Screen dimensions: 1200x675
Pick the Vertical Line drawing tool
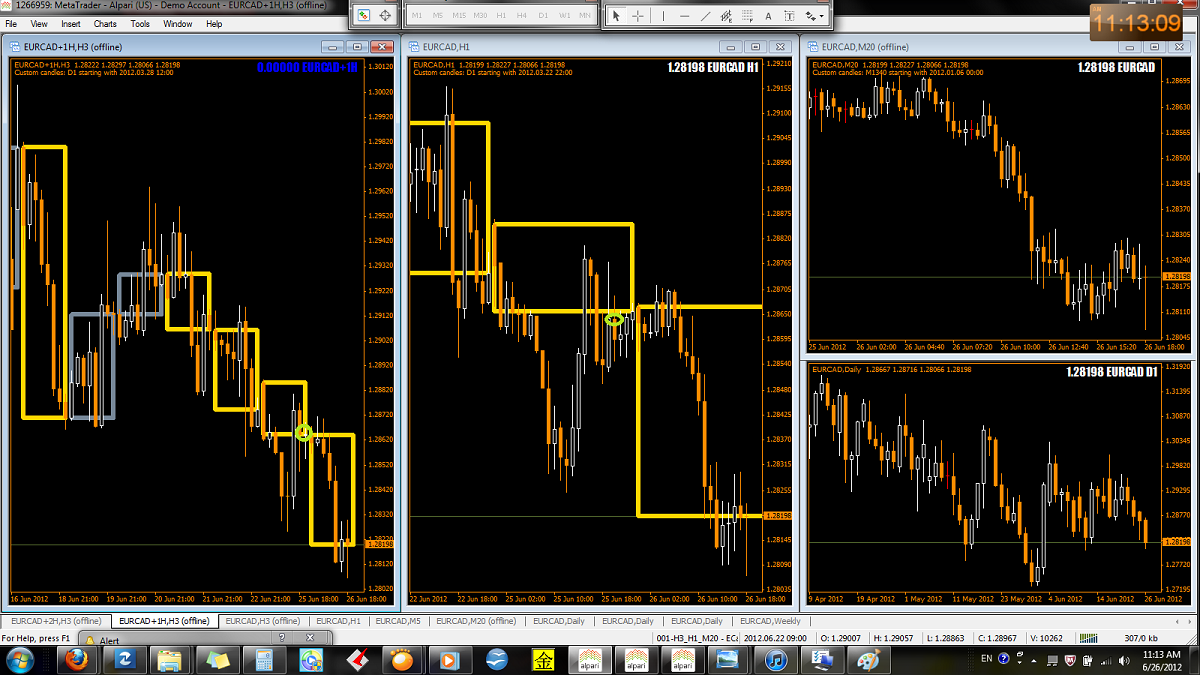(x=662, y=16)
